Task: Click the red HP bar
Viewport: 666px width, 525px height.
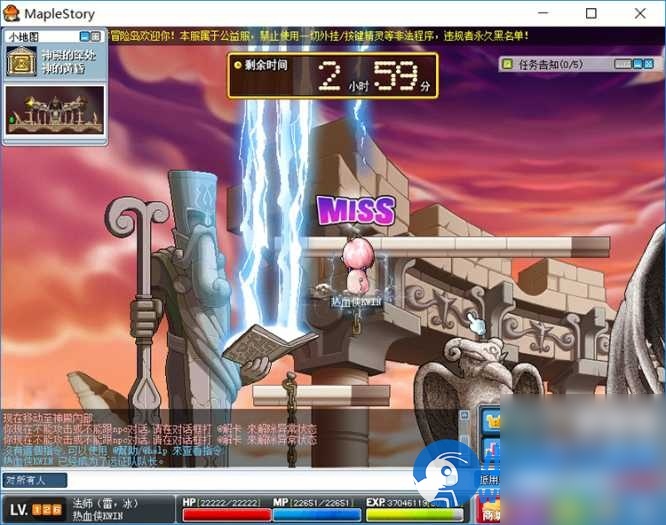Action: coord(226,514)
